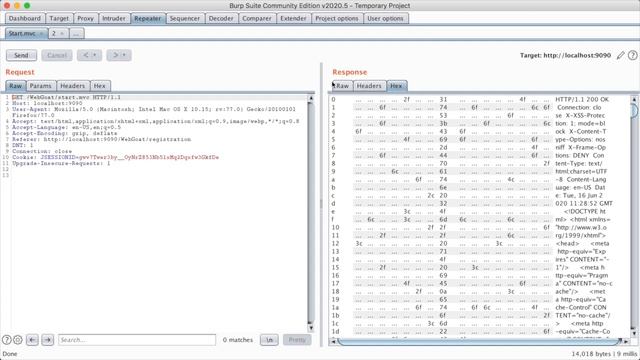This screenshot has height=360, width=640.
Task: Click the Upgrade-Insecure-Requests line
Action: [x=61, y=163]
